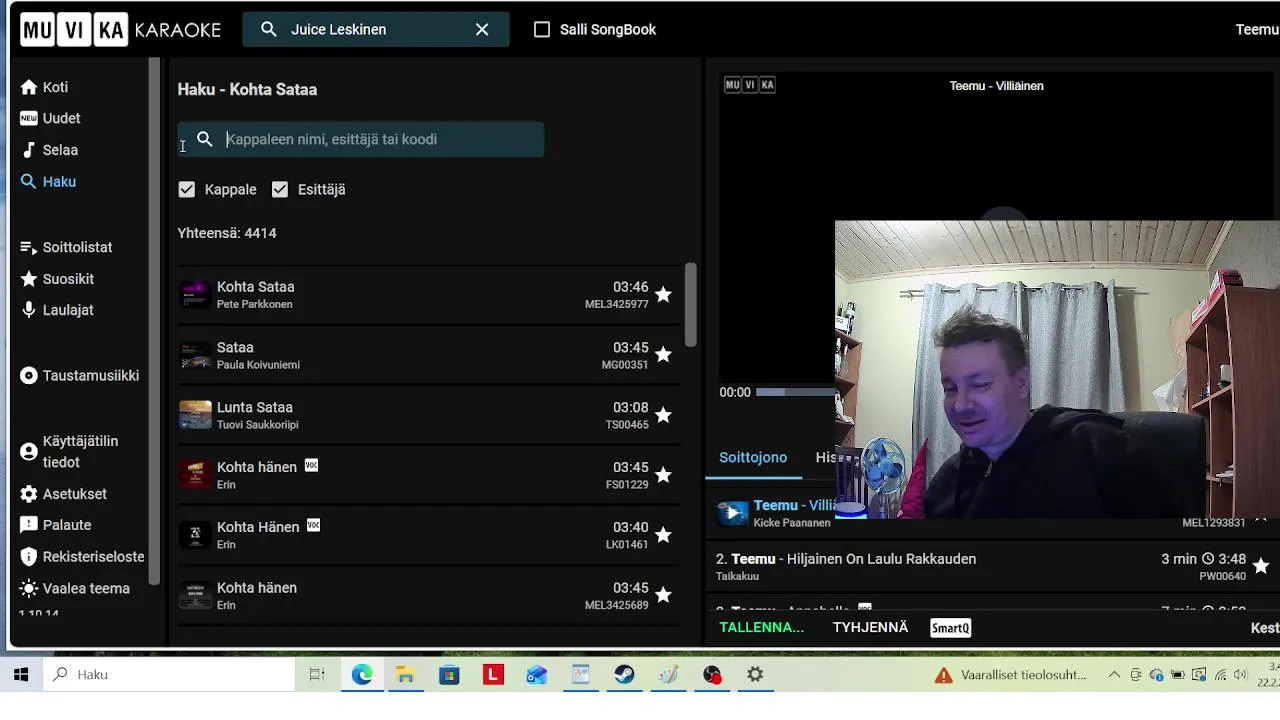Favorite Hiljainen On Laulu Rakkauden in queue
The image size is (1280, 720).
click(x=1261, y=566)
